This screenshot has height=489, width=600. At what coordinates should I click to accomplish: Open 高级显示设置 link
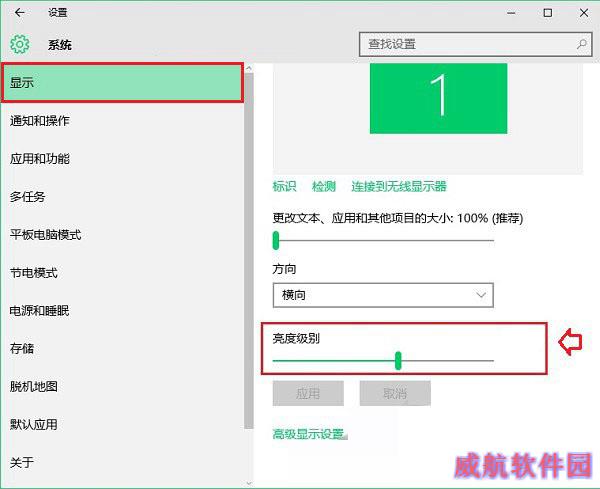308,434
